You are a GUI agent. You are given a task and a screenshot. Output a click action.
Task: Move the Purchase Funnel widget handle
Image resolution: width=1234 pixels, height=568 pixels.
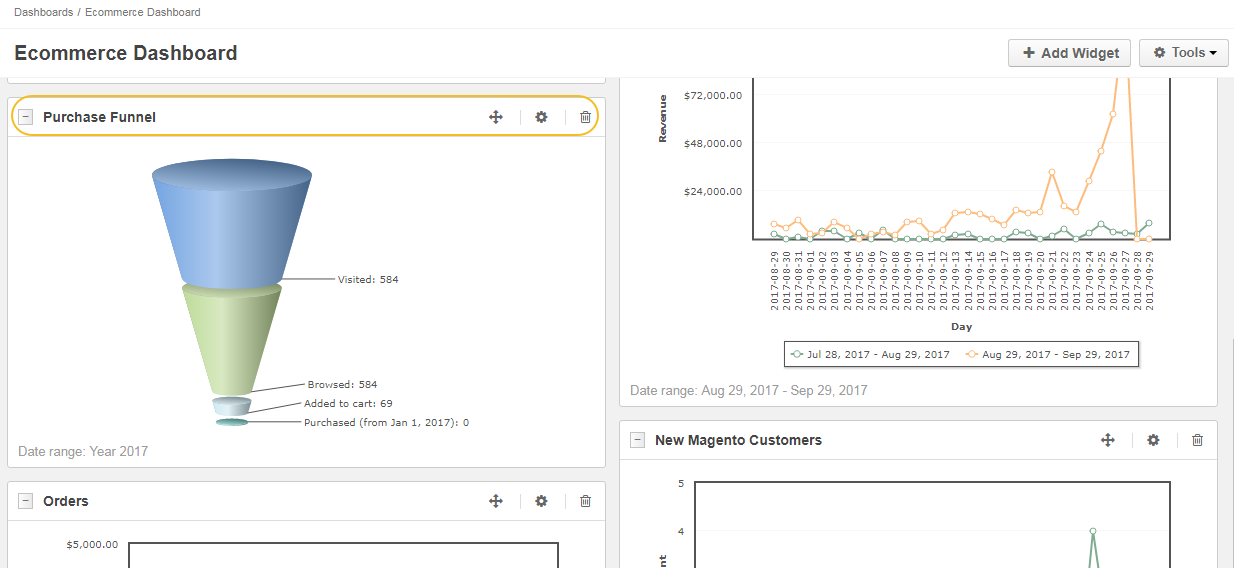click(495, 117)
